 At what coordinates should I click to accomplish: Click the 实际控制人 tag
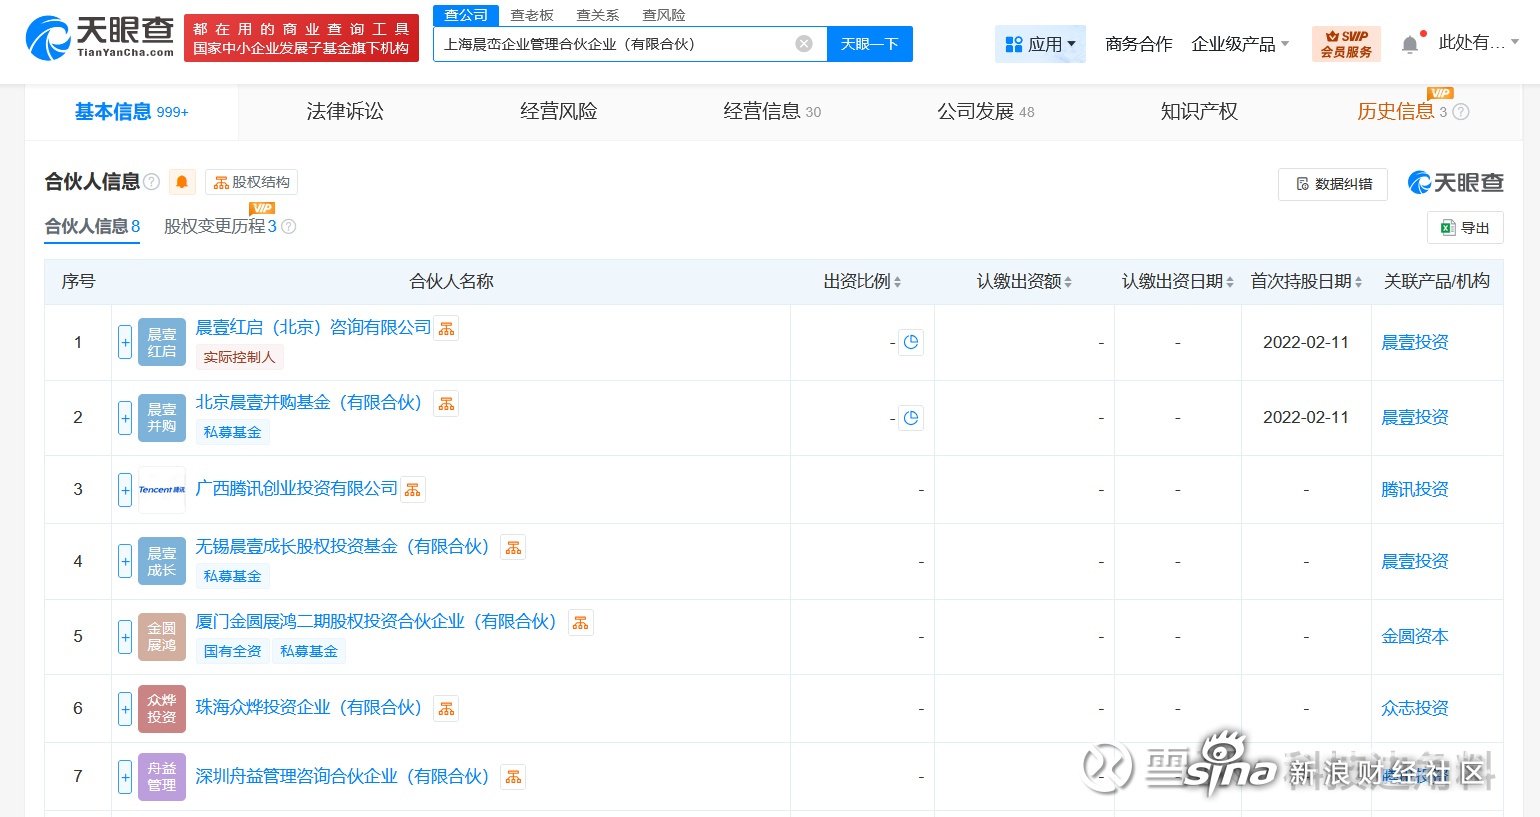[x=239, y=357]
